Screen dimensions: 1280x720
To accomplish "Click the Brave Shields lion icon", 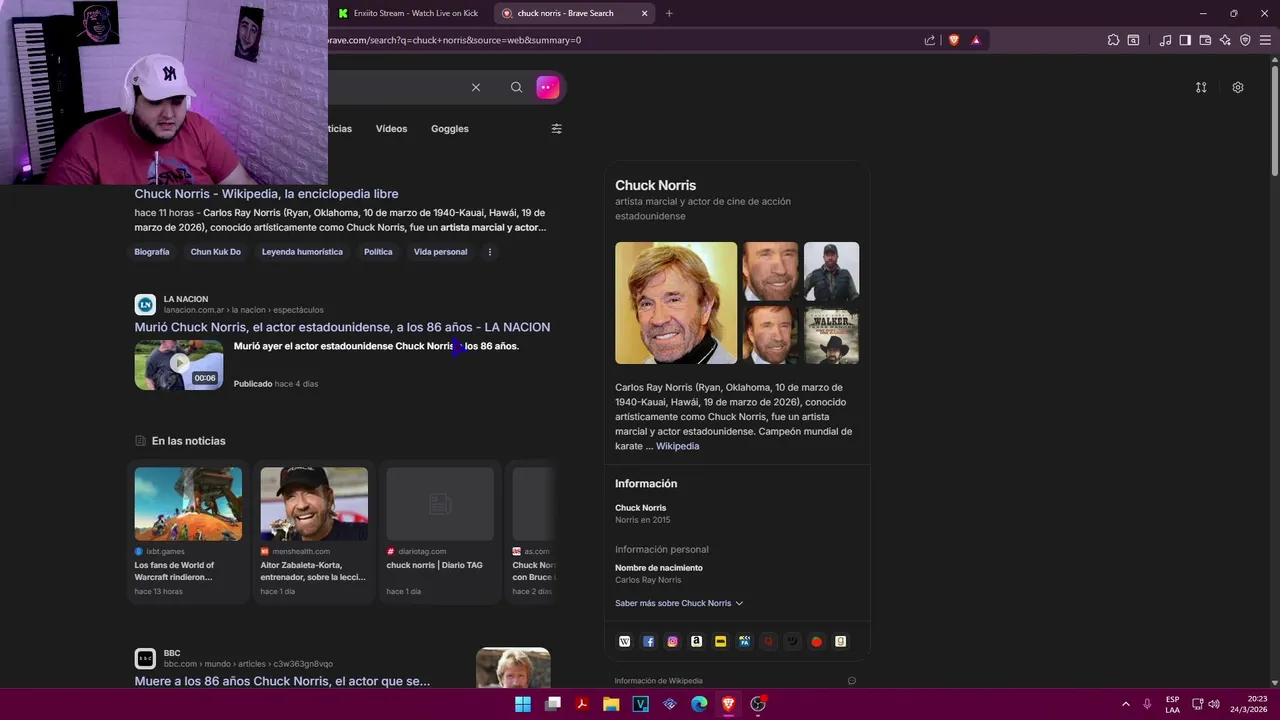I will (954, 40).
